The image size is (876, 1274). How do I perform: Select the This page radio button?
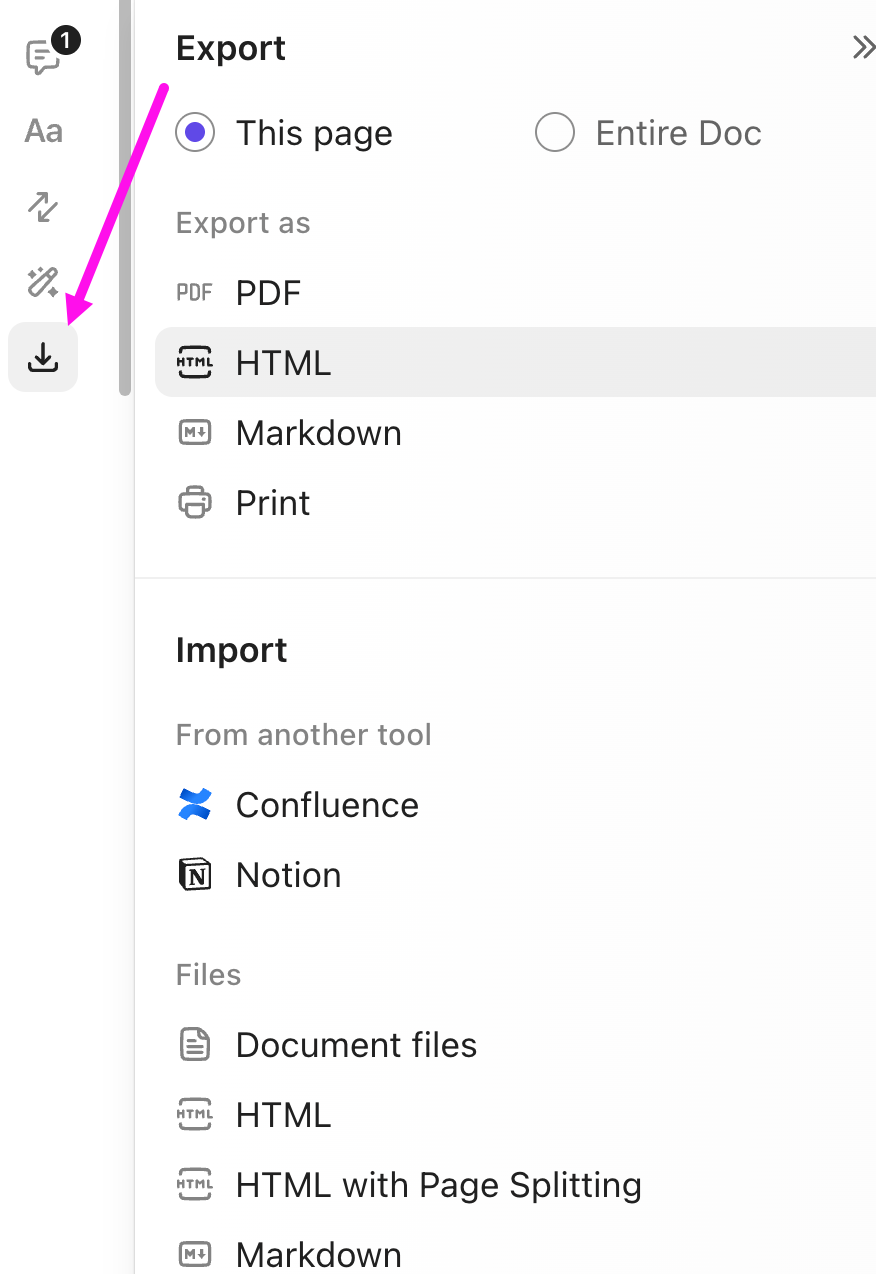[195, 133]
